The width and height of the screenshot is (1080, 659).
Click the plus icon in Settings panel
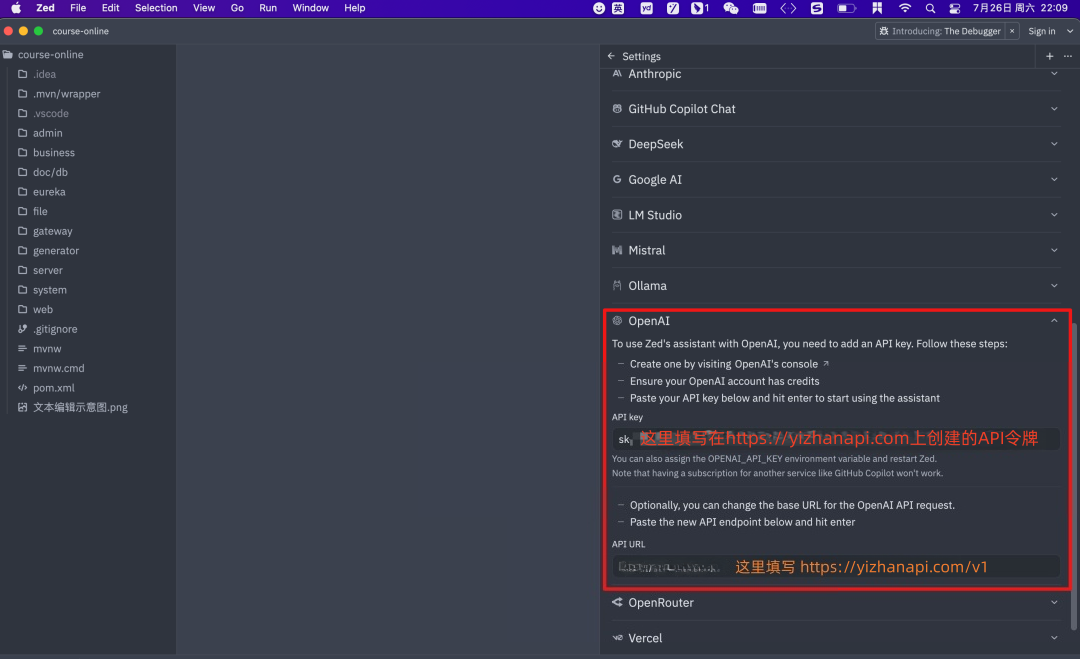tap(1050, 56)
